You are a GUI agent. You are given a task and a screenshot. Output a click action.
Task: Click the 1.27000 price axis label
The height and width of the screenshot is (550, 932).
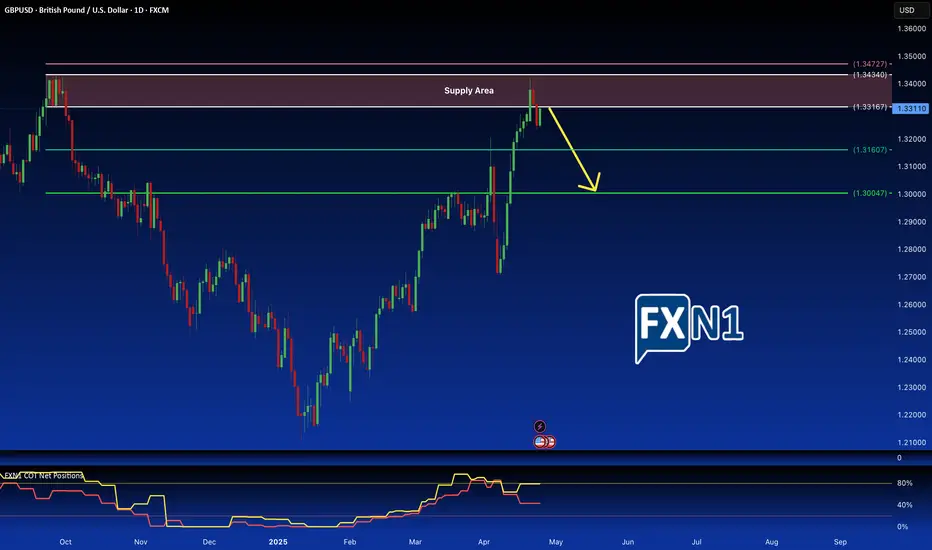[912, 277]
